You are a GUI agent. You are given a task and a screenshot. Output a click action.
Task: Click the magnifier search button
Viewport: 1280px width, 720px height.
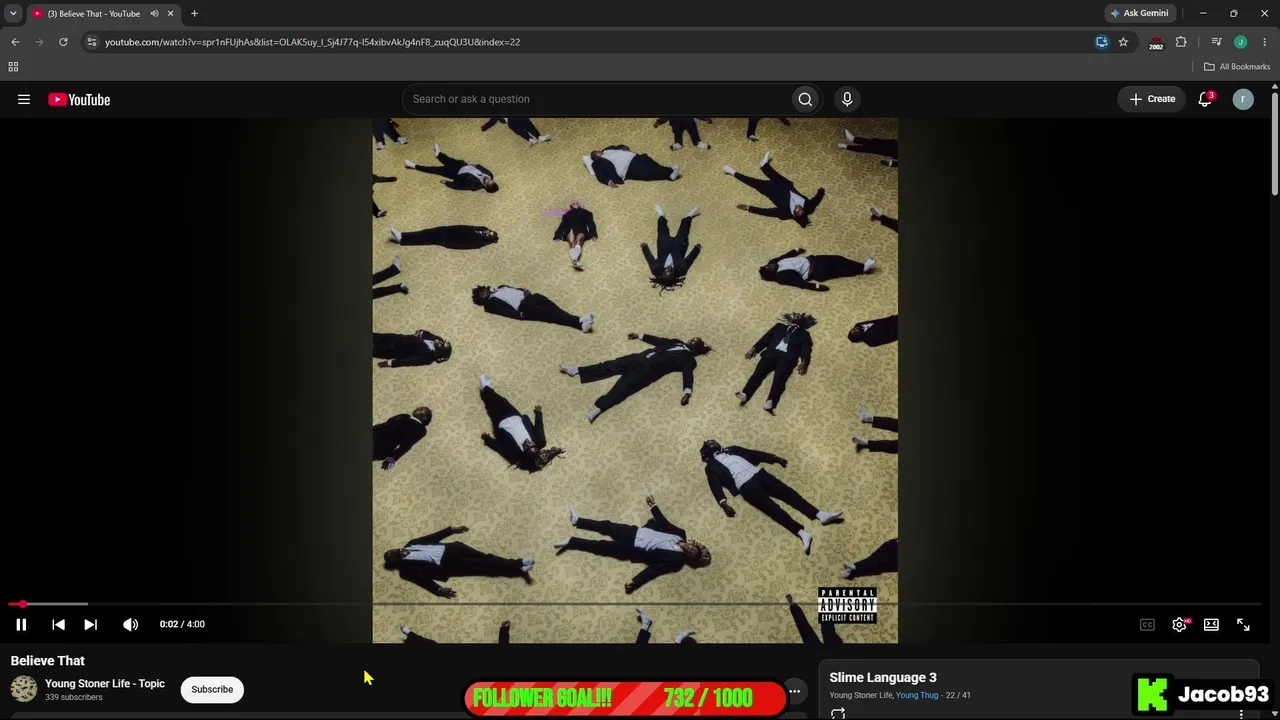point(805,99)
